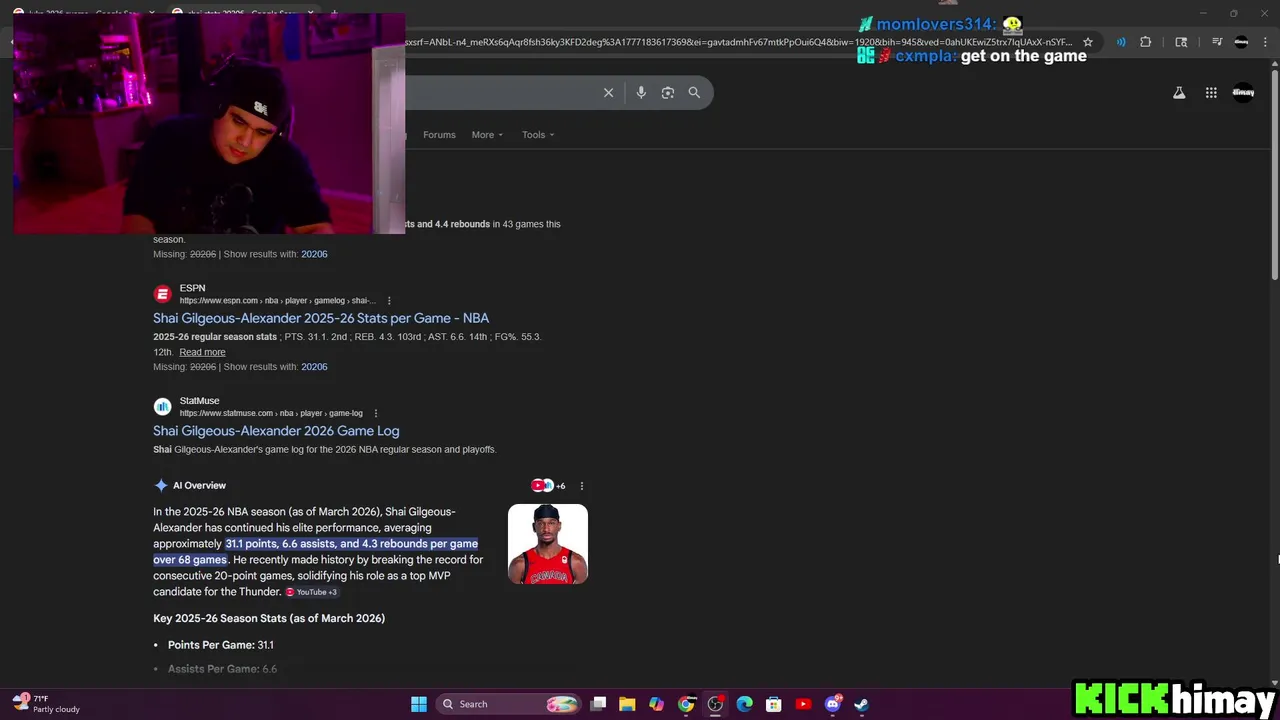Click the AI Overview sparkle icon
The height and width of the screenshot is (720, 1280).
pos(161,486)
